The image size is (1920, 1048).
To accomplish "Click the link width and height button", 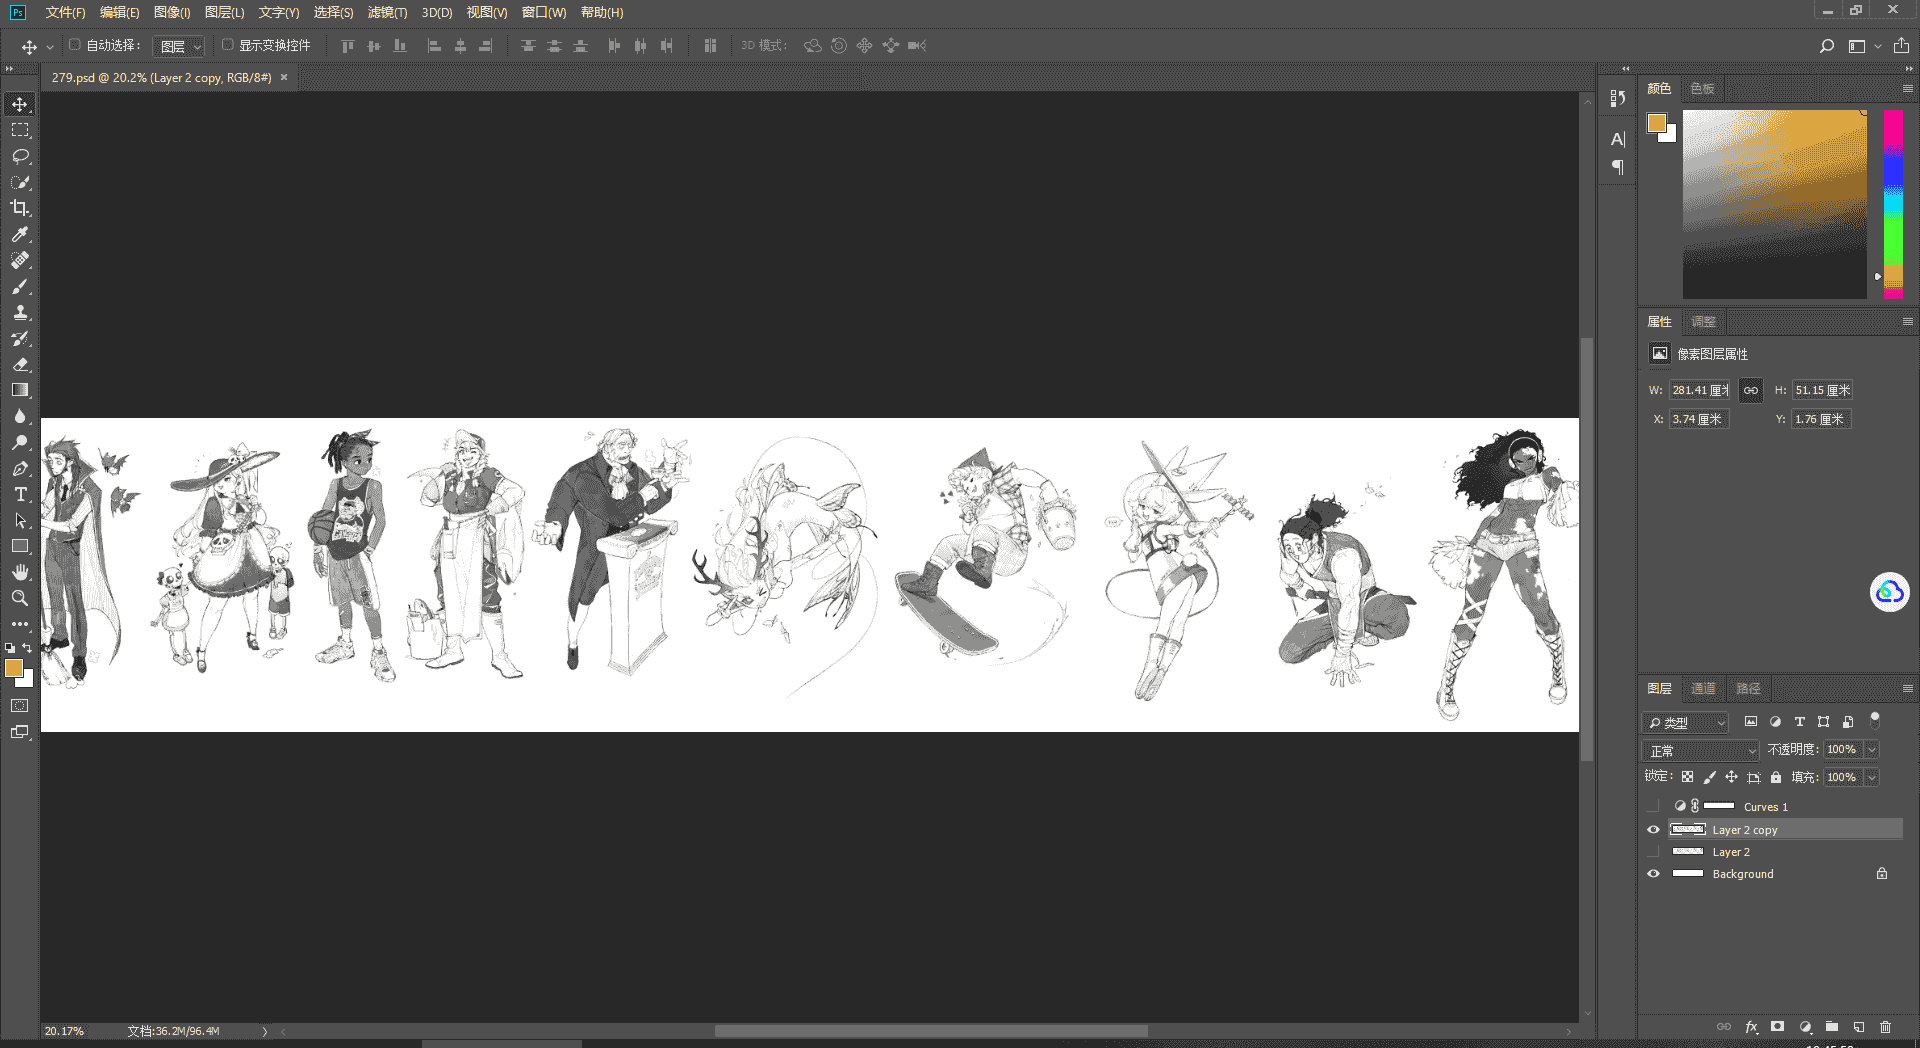I will [1751, 391].
